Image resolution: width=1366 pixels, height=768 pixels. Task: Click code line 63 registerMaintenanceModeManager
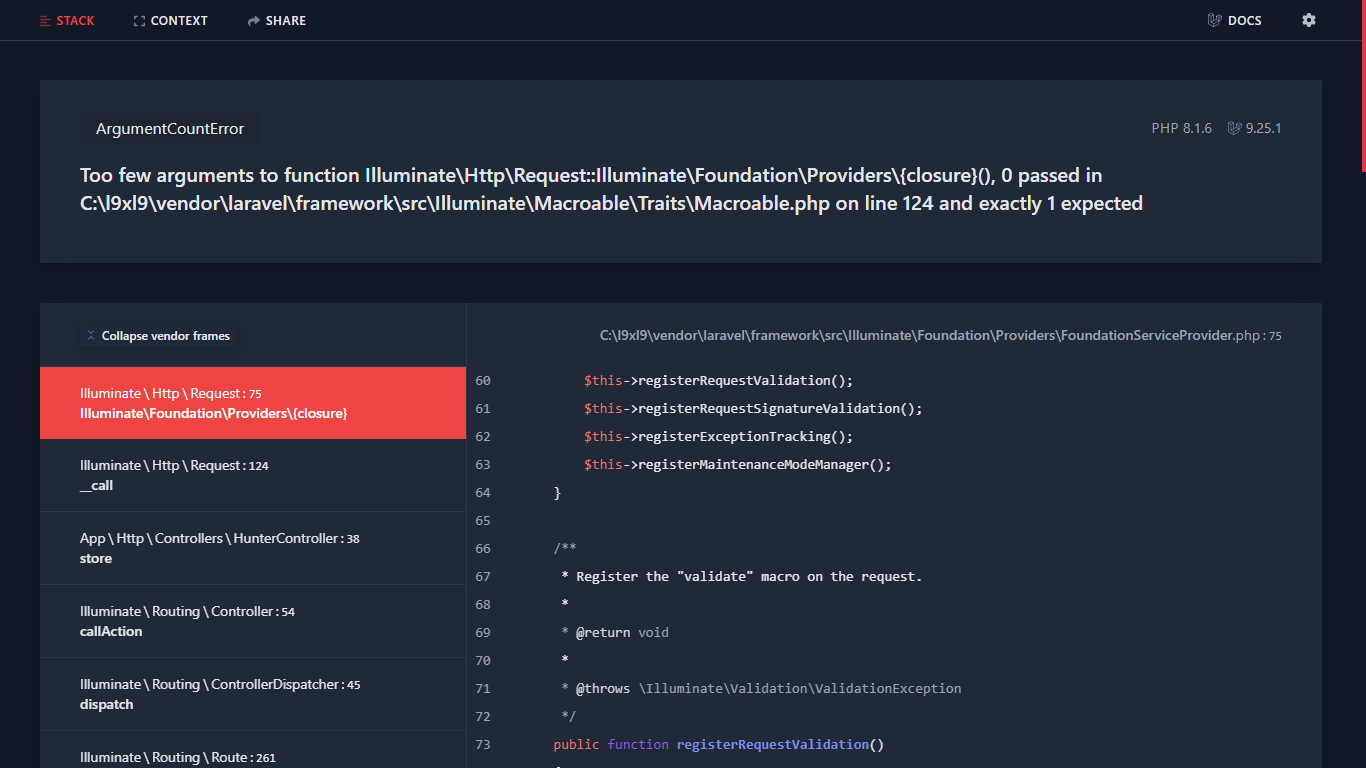click(737, 464)
